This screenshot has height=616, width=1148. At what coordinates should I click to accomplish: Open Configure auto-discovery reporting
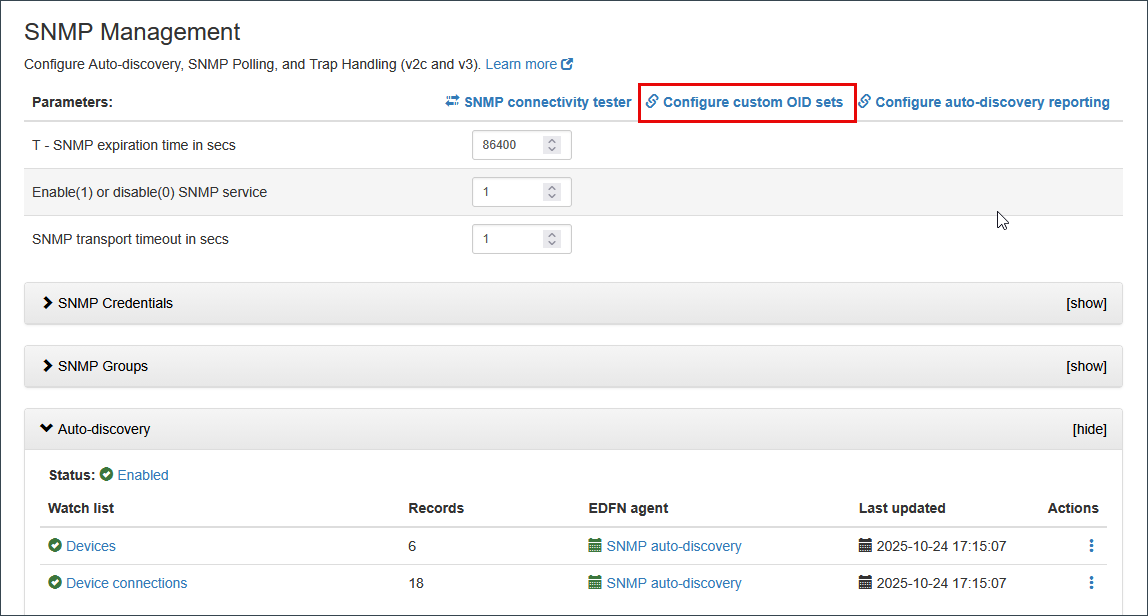click(x=992, y=102)
